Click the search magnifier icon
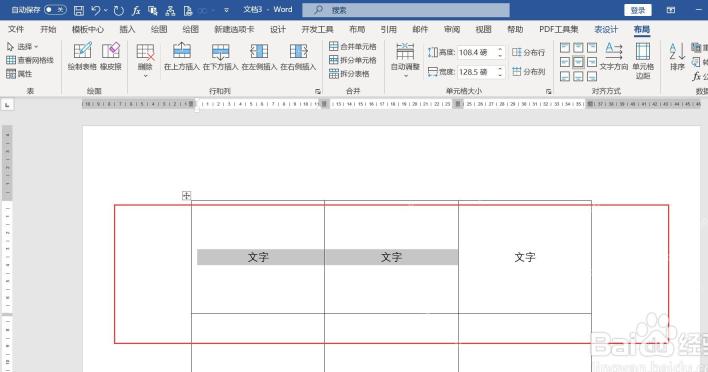This screenshot has width=708, height=372. click(x=318, y=9)
